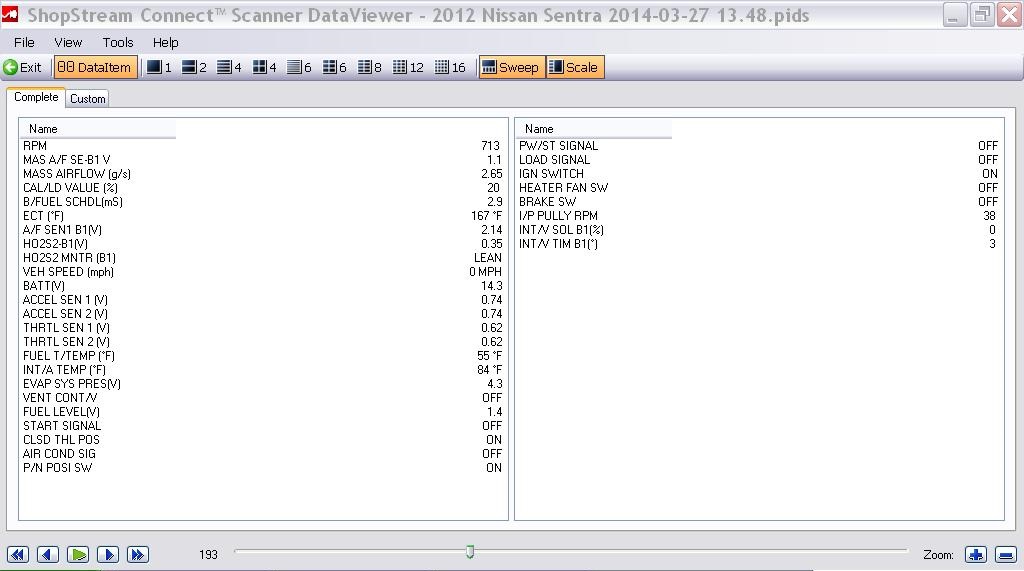1024x571 pixels.
Task: Select the LOAD SIGNAL row
Action: pos(759,160)
